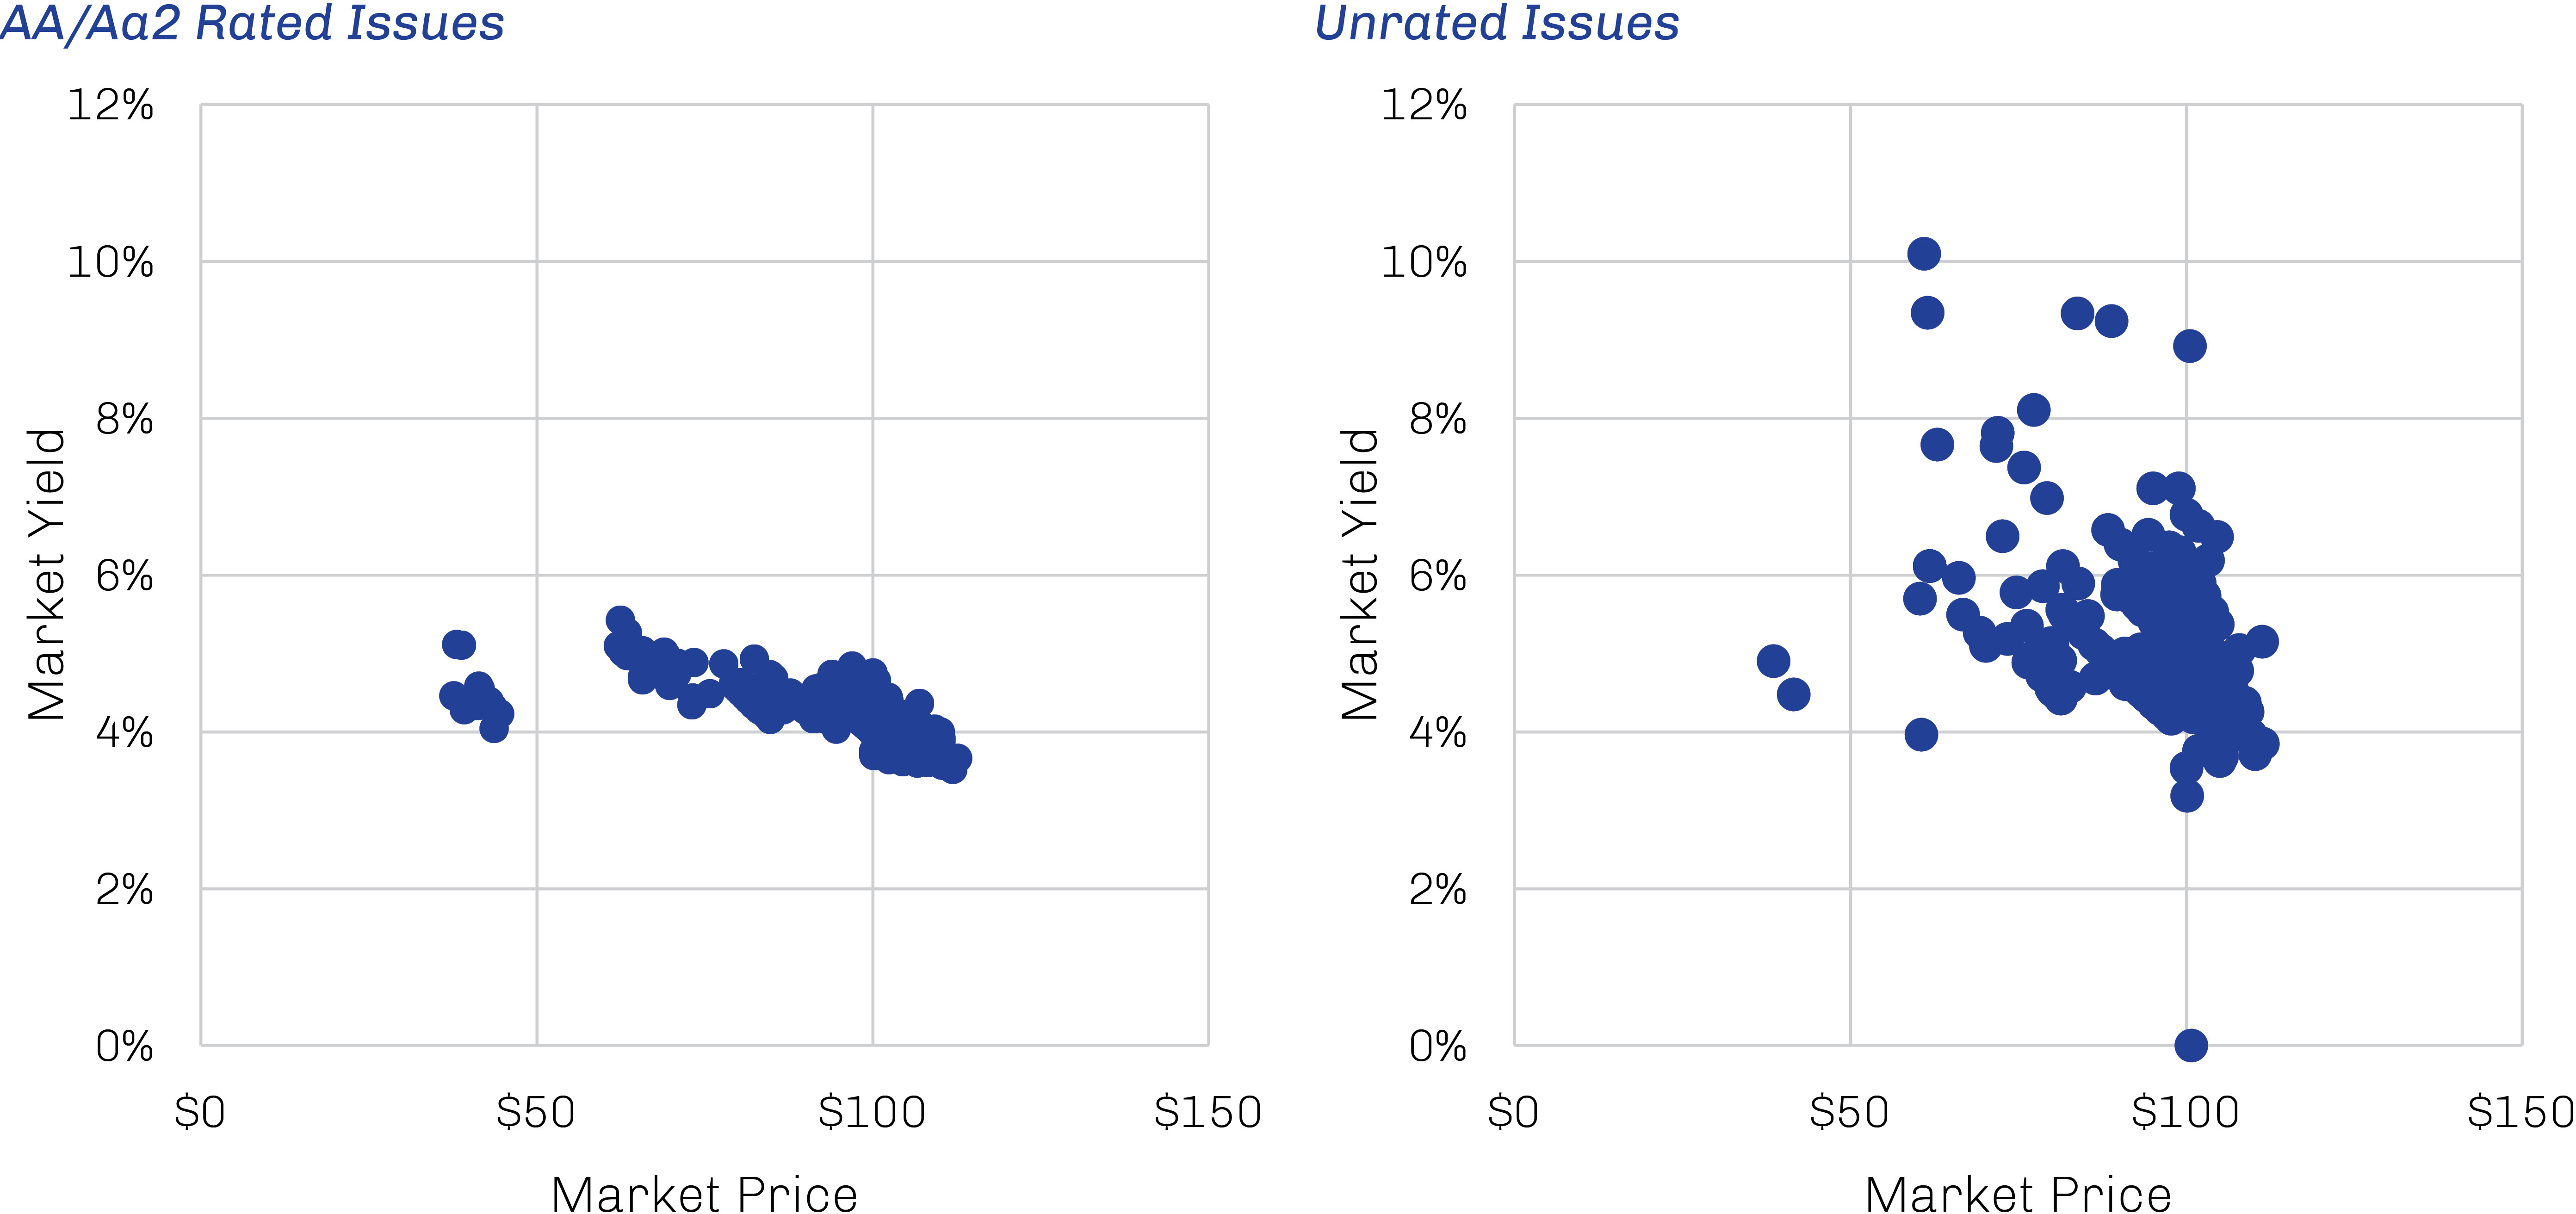Click the 'Unrated Issues' chart title

tap(1496, 23)
